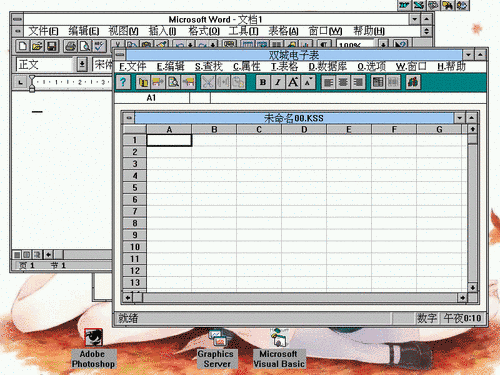Viewport: 500px width, 375px height.
Task: Expand the 正文 style dropdown
Action: click(82, 64)
